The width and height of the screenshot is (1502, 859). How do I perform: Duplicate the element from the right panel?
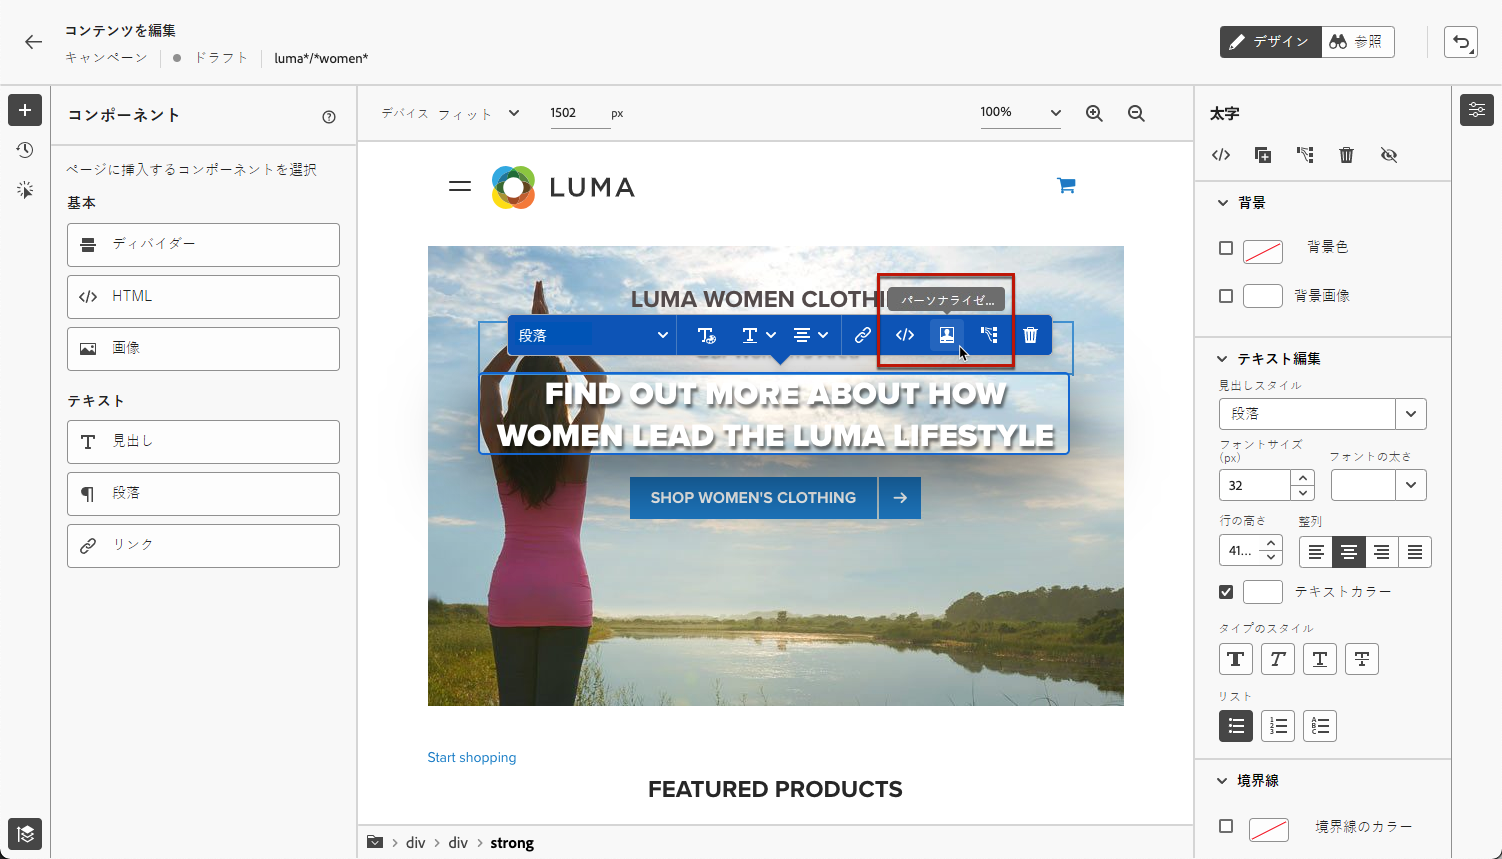pyautogui.click(x=1263, y=155)
